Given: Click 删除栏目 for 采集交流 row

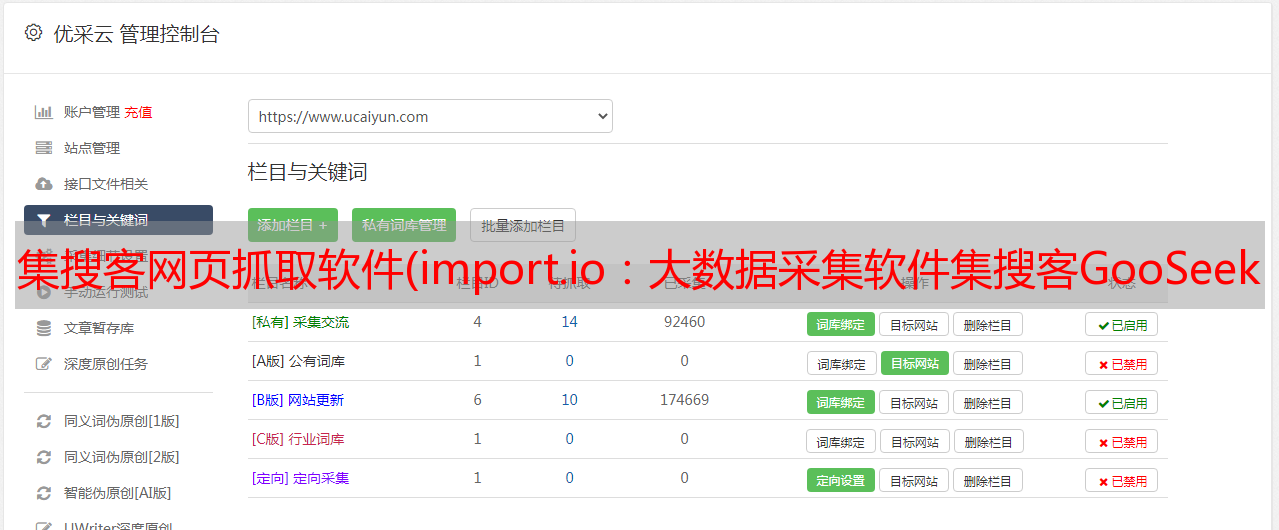Looking at the screenshot, I should (987, 324).
